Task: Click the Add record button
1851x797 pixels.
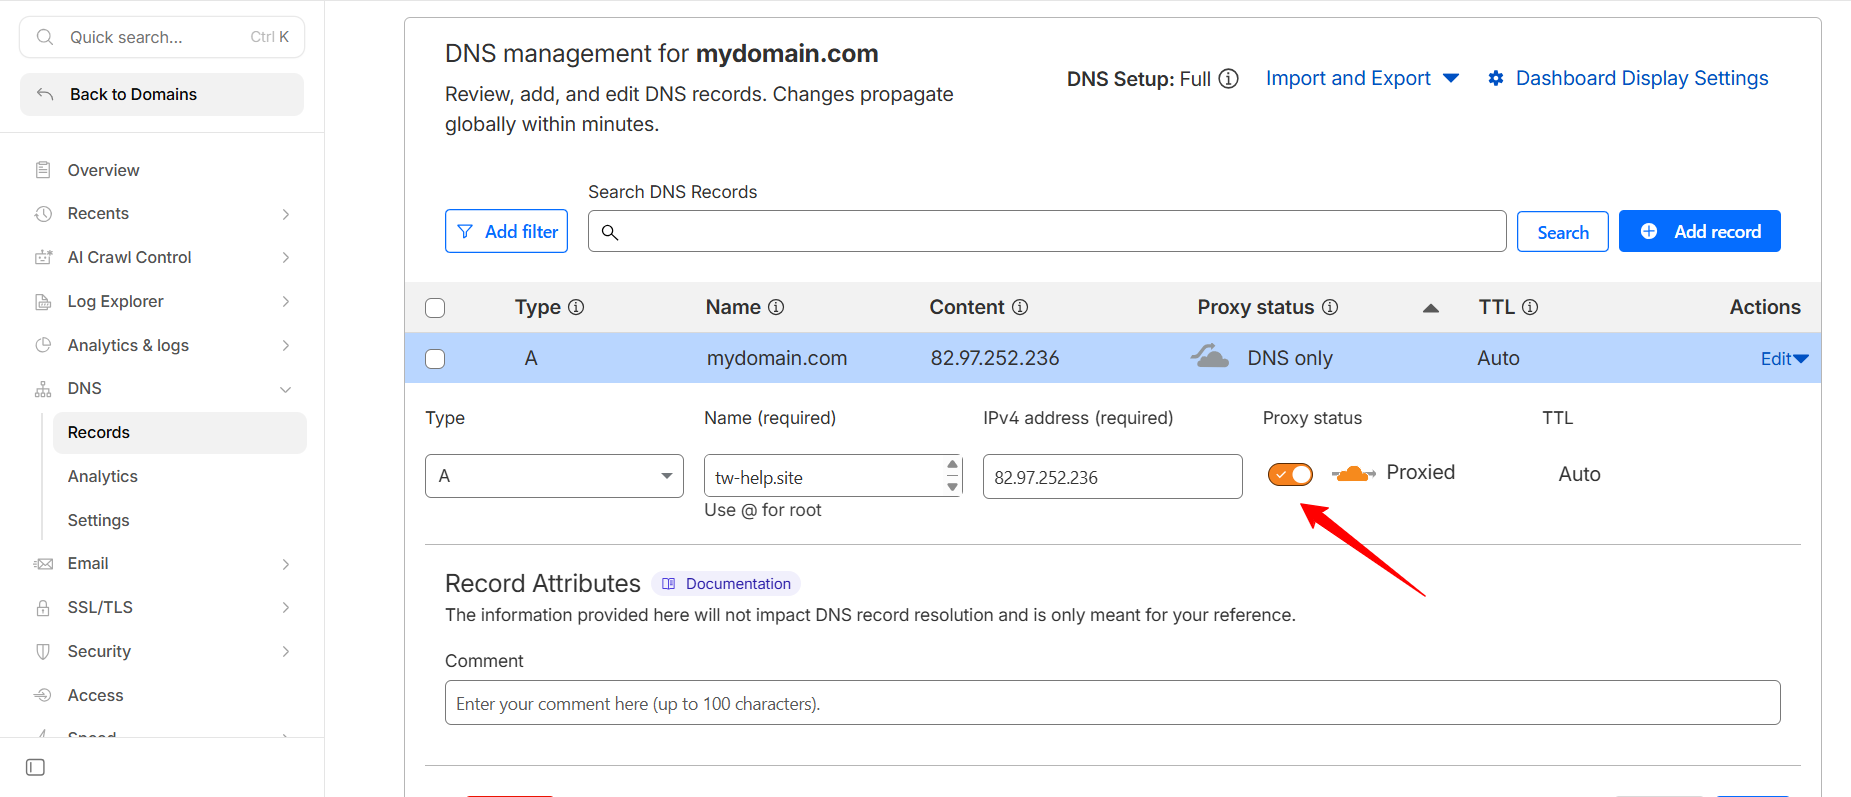Action: [1699, 232]
